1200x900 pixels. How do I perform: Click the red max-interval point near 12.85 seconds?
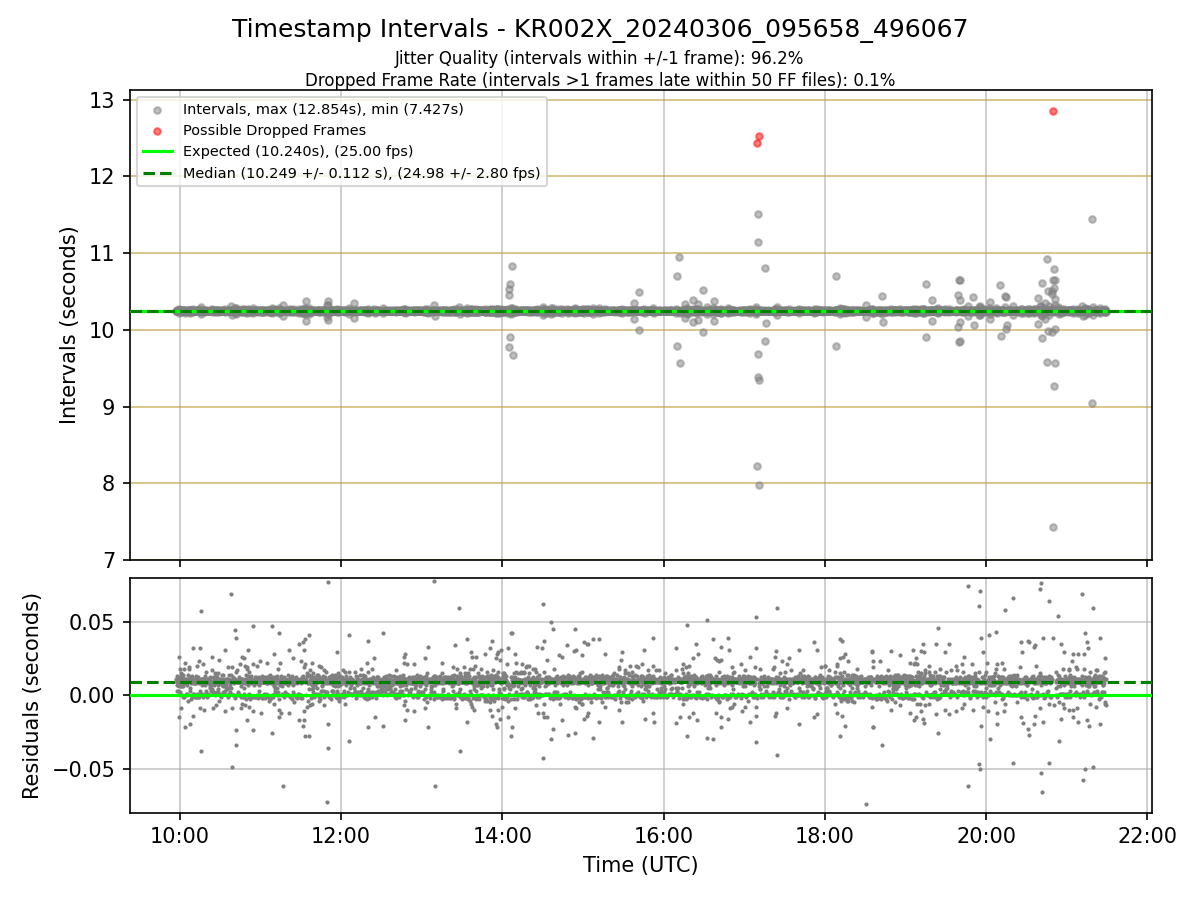coord(1053,111)
